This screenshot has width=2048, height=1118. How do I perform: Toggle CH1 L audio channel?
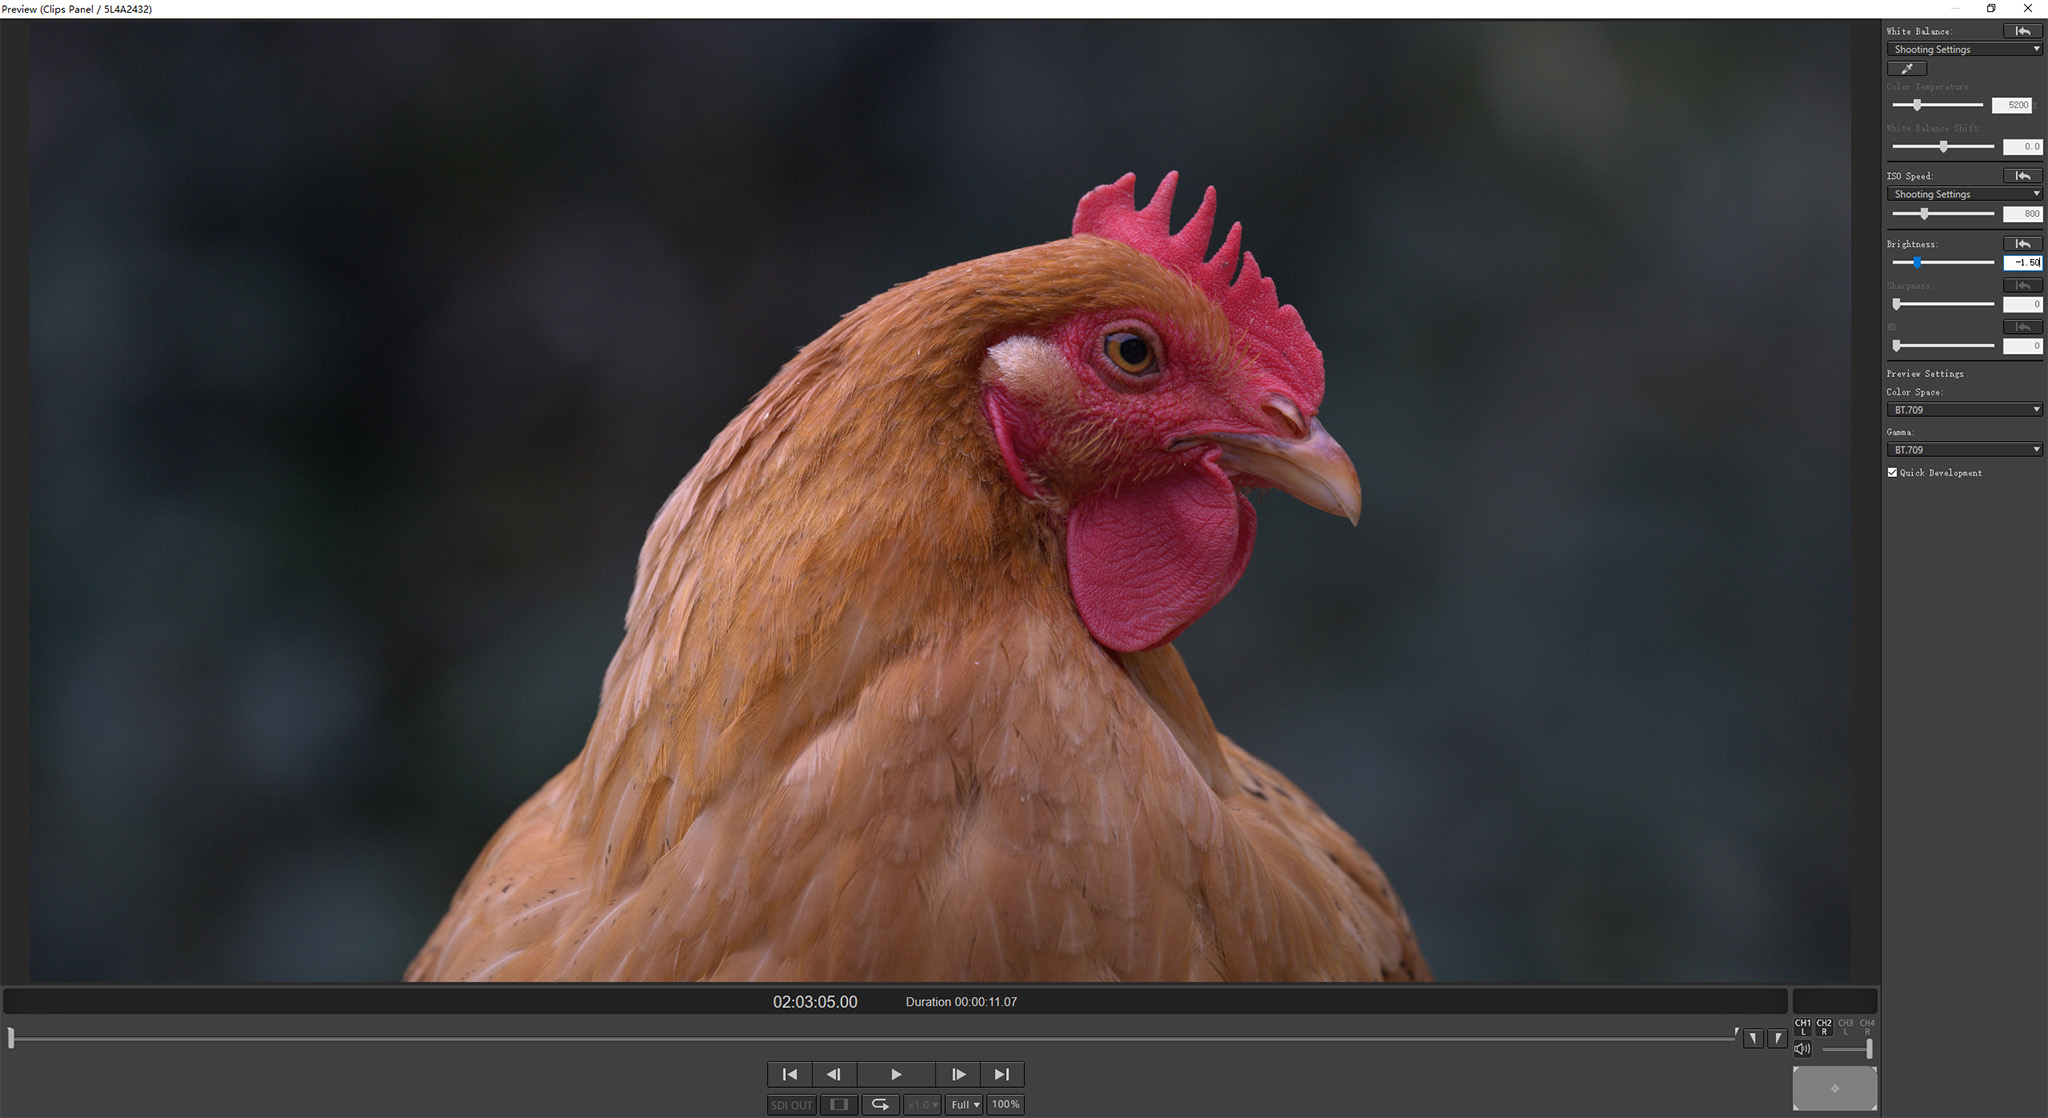click(1803, 1027)
